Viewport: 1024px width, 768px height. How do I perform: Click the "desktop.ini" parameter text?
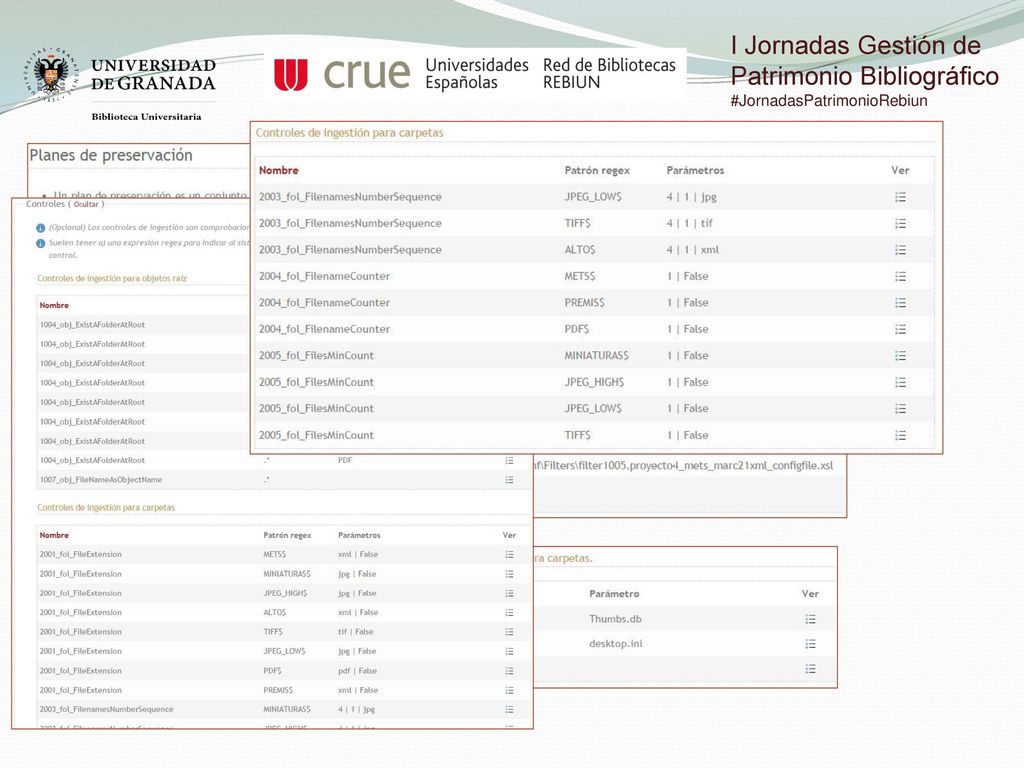(x=616, y=644)
